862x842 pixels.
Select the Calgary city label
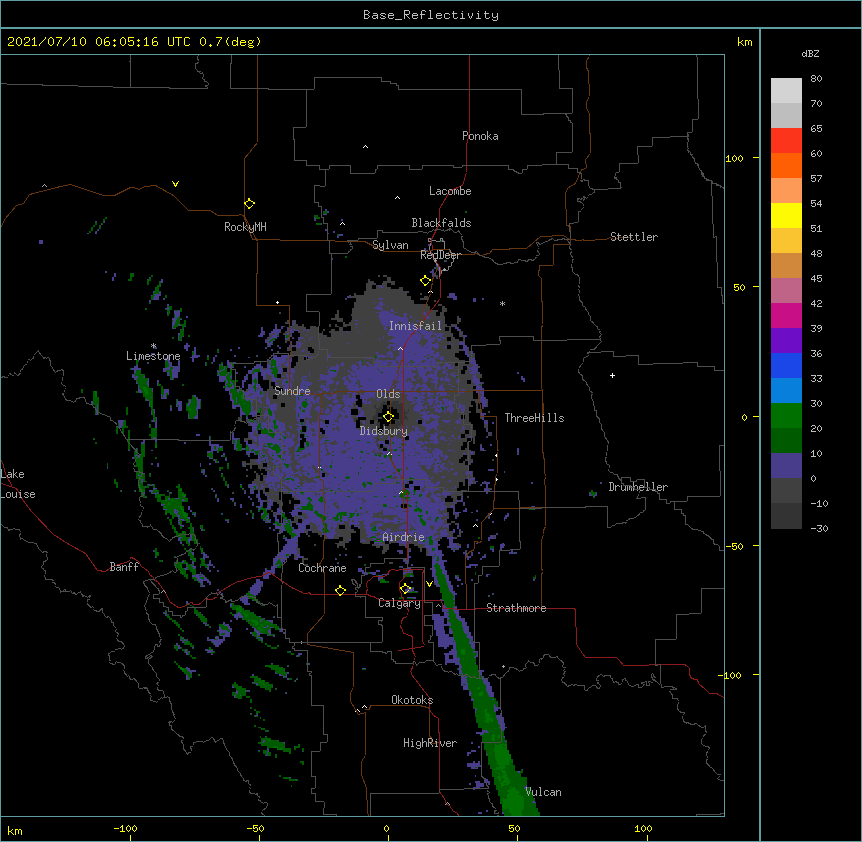coord(399,603)
